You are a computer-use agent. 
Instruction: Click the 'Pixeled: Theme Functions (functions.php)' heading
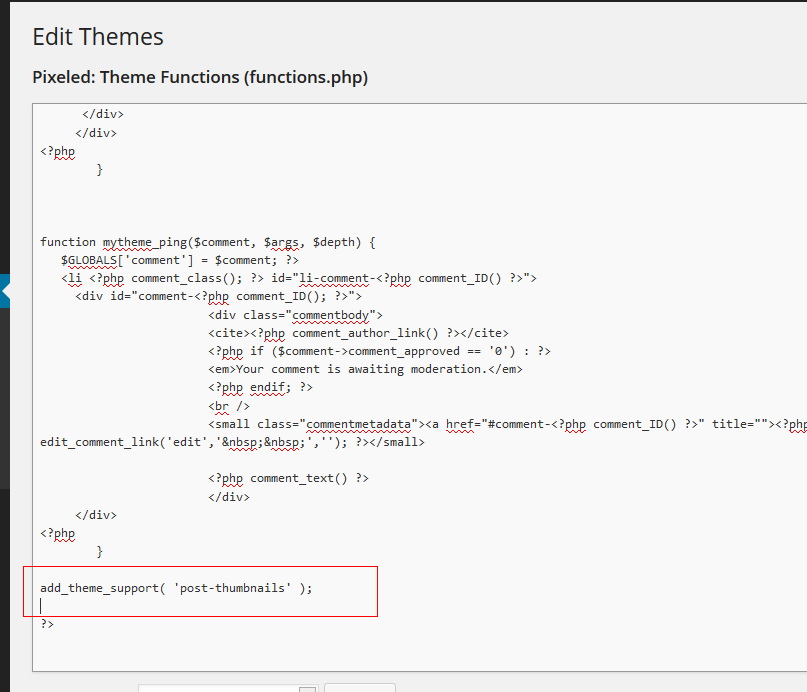coord(200,77)
